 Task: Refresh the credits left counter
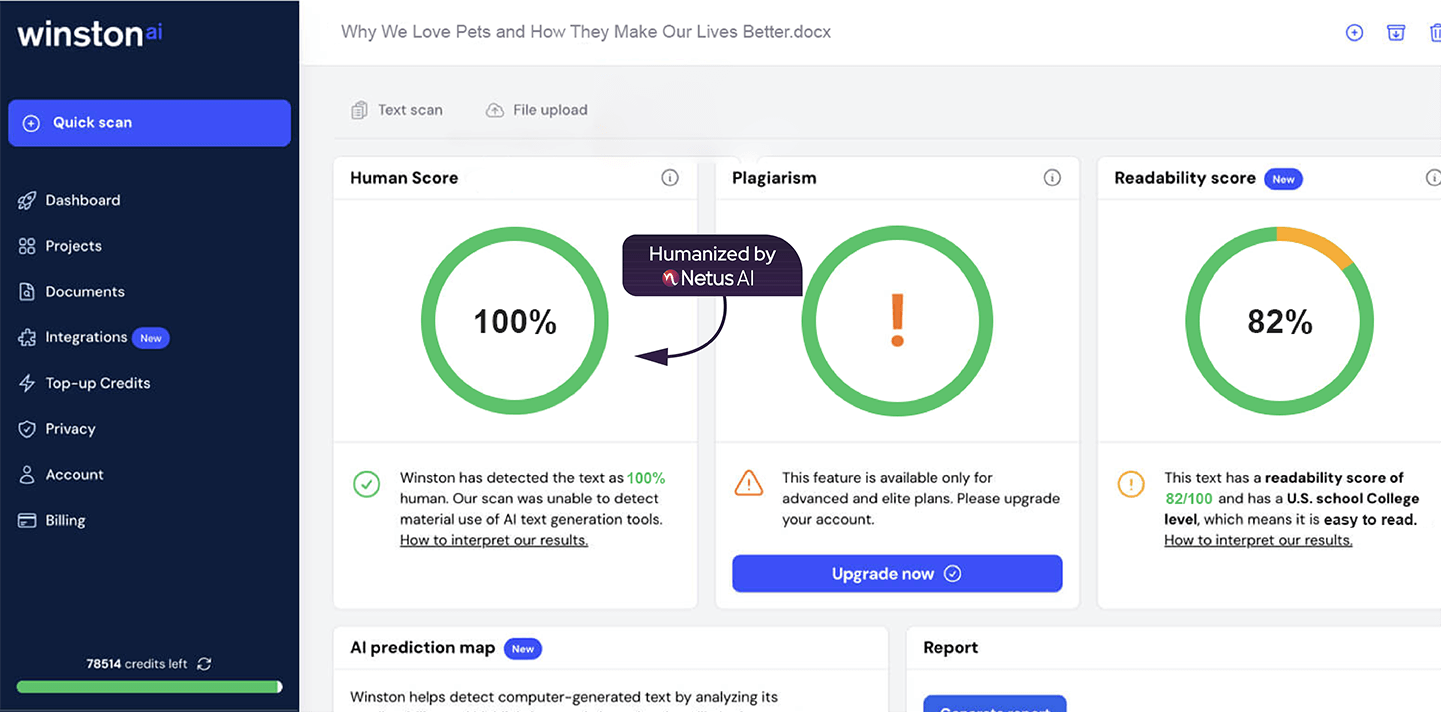(x=204, y=664)
